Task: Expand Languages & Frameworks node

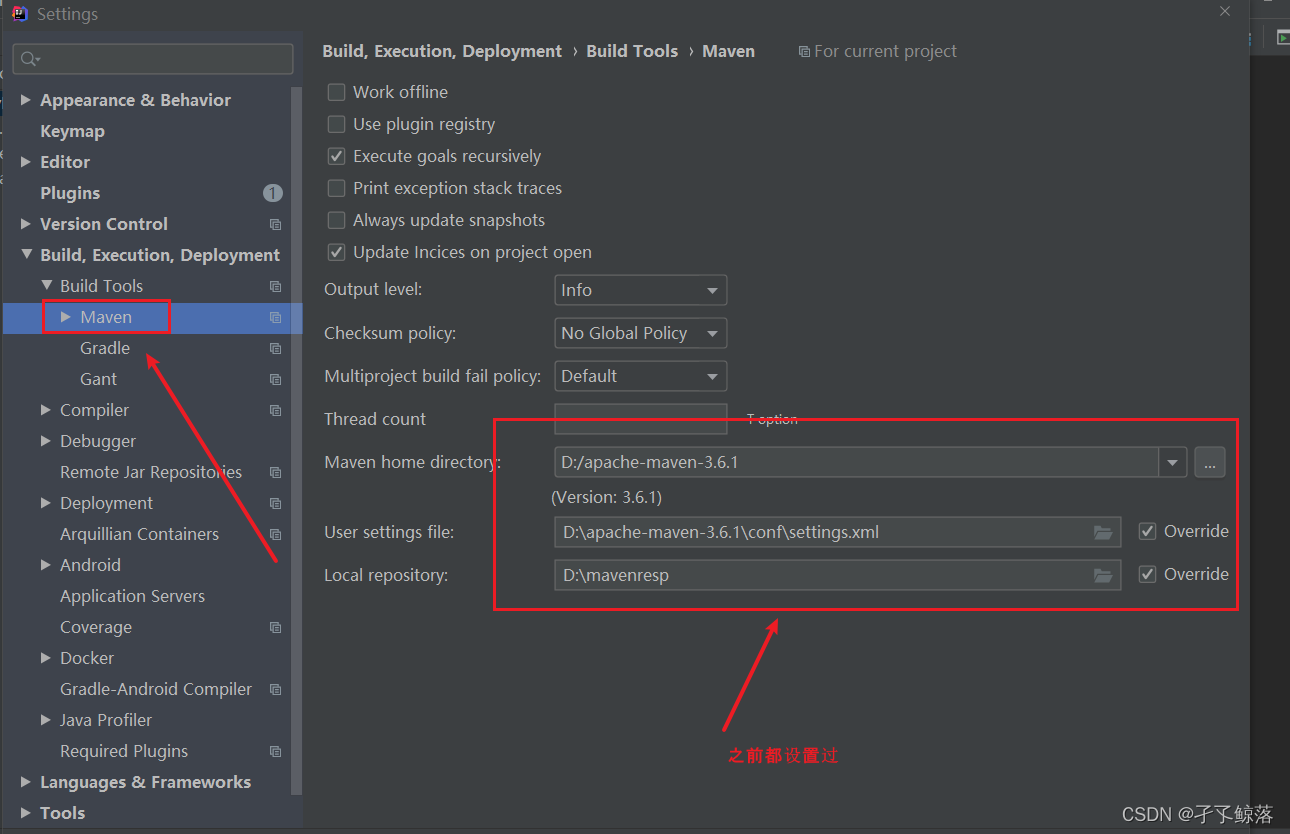Action: click(26, 782)
